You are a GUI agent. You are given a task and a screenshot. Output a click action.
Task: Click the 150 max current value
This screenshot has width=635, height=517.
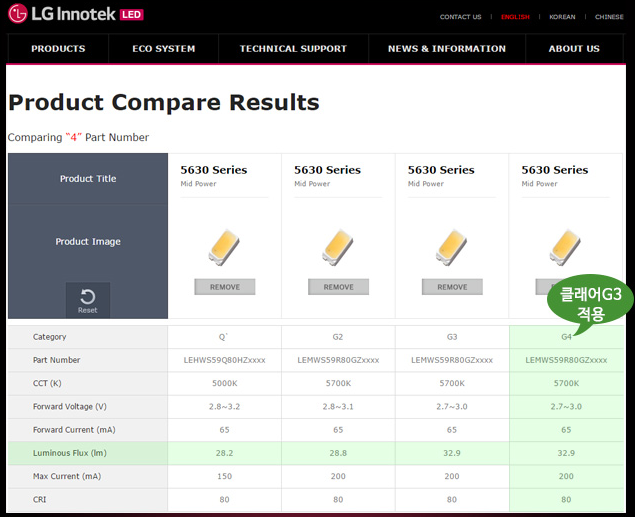224,476
